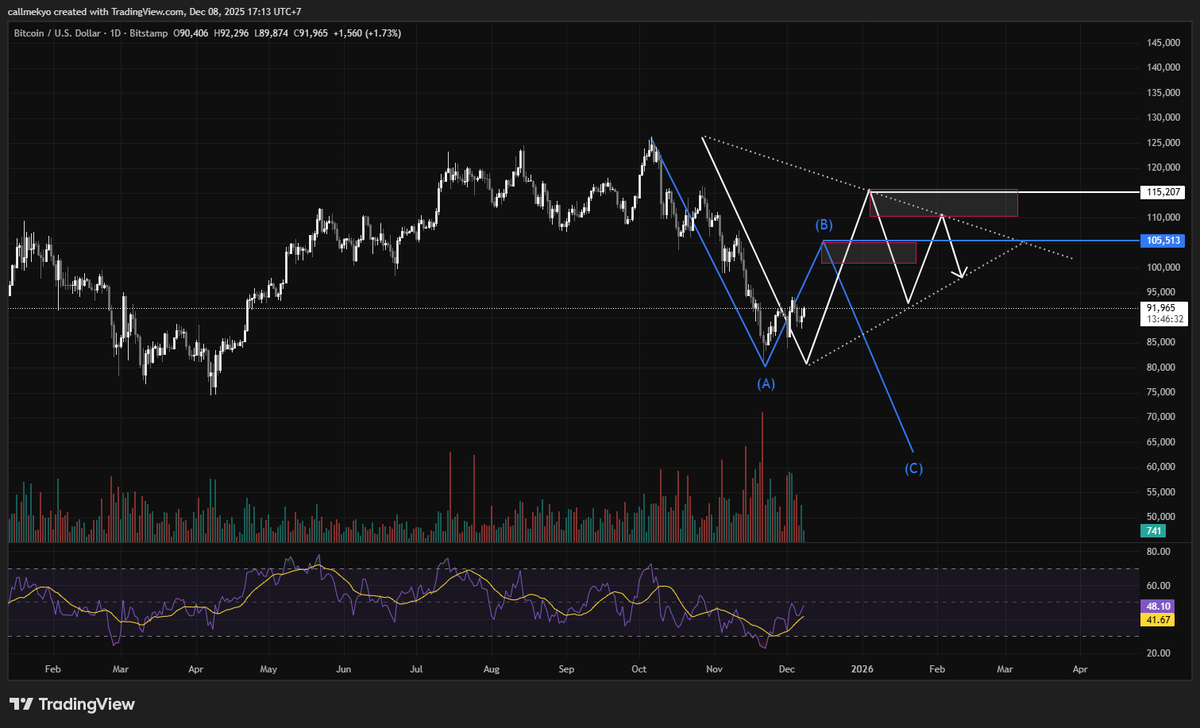Click the RSI scale label 80.00
The height and width of the screenshot is (728, 1200).
coord(1158,551)
